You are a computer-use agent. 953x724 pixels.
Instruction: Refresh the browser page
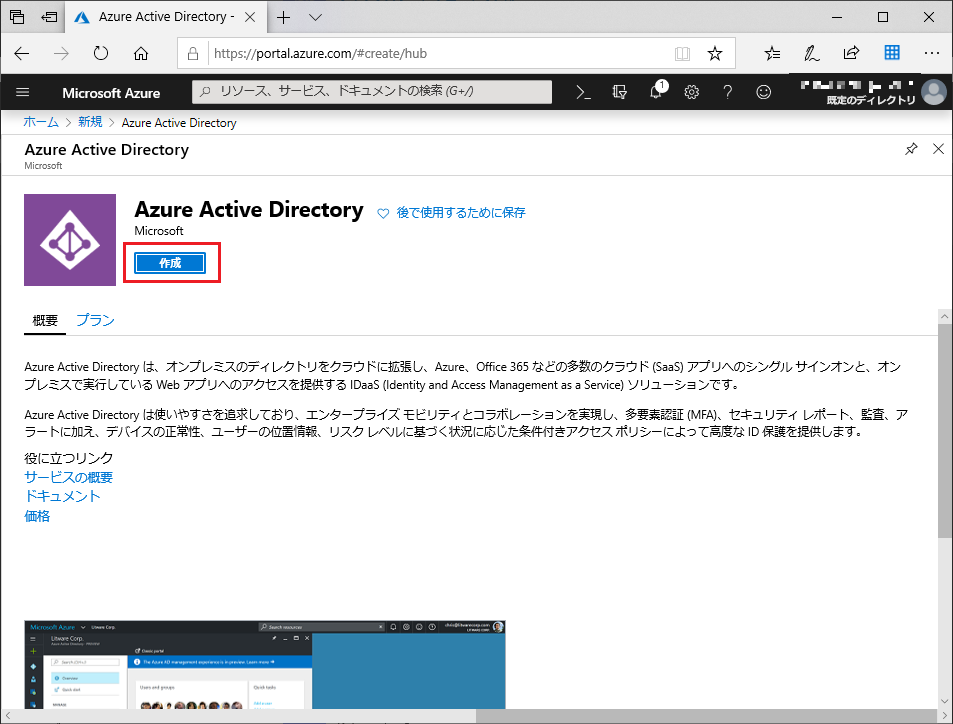(101, 53)
